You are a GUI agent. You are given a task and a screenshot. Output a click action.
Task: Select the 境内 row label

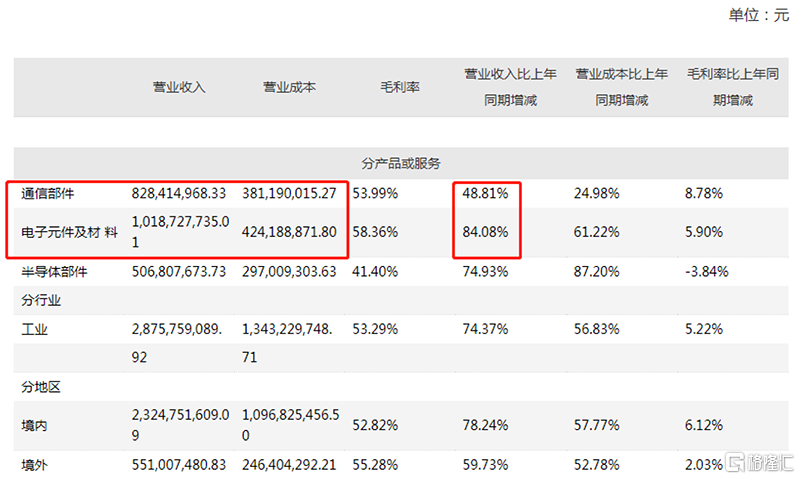(34, 425)
